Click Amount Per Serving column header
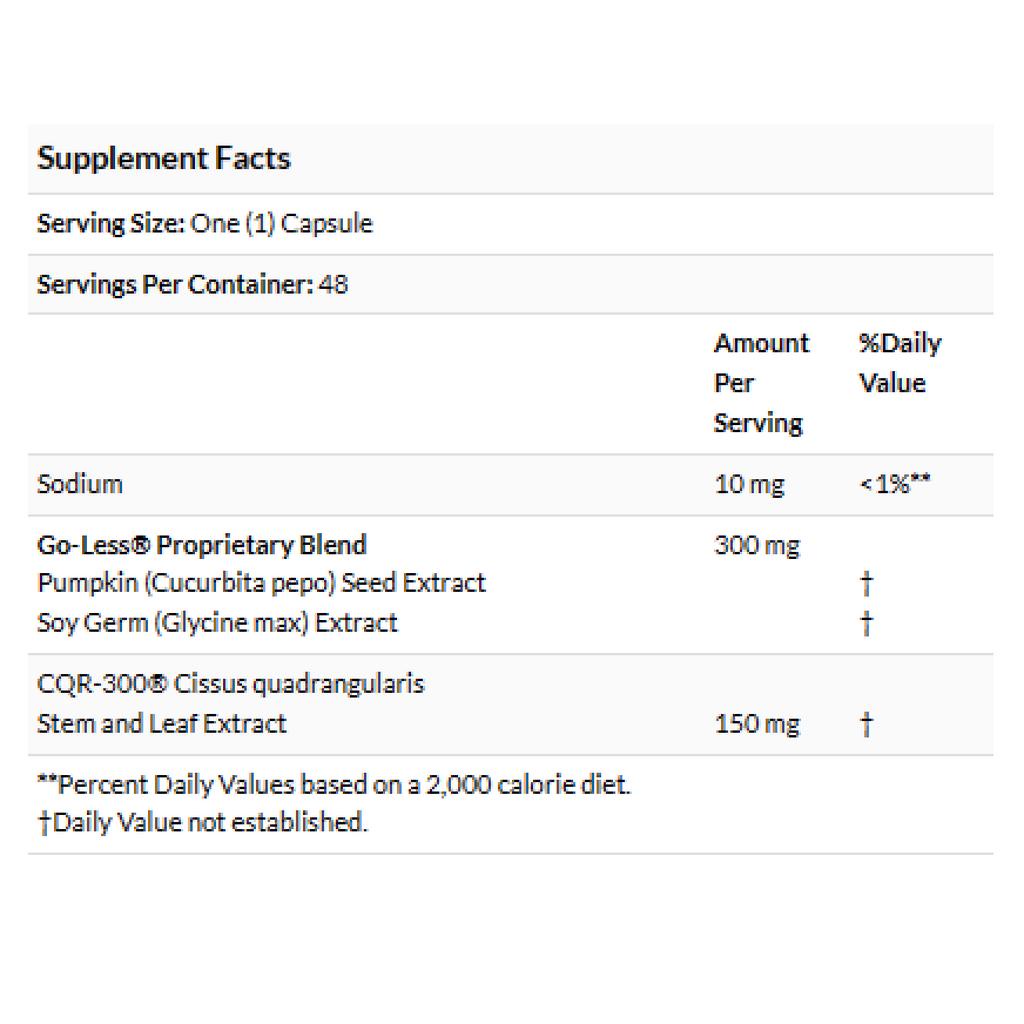This screenshot has height=1024, width=1024. [x=761, y=383]
